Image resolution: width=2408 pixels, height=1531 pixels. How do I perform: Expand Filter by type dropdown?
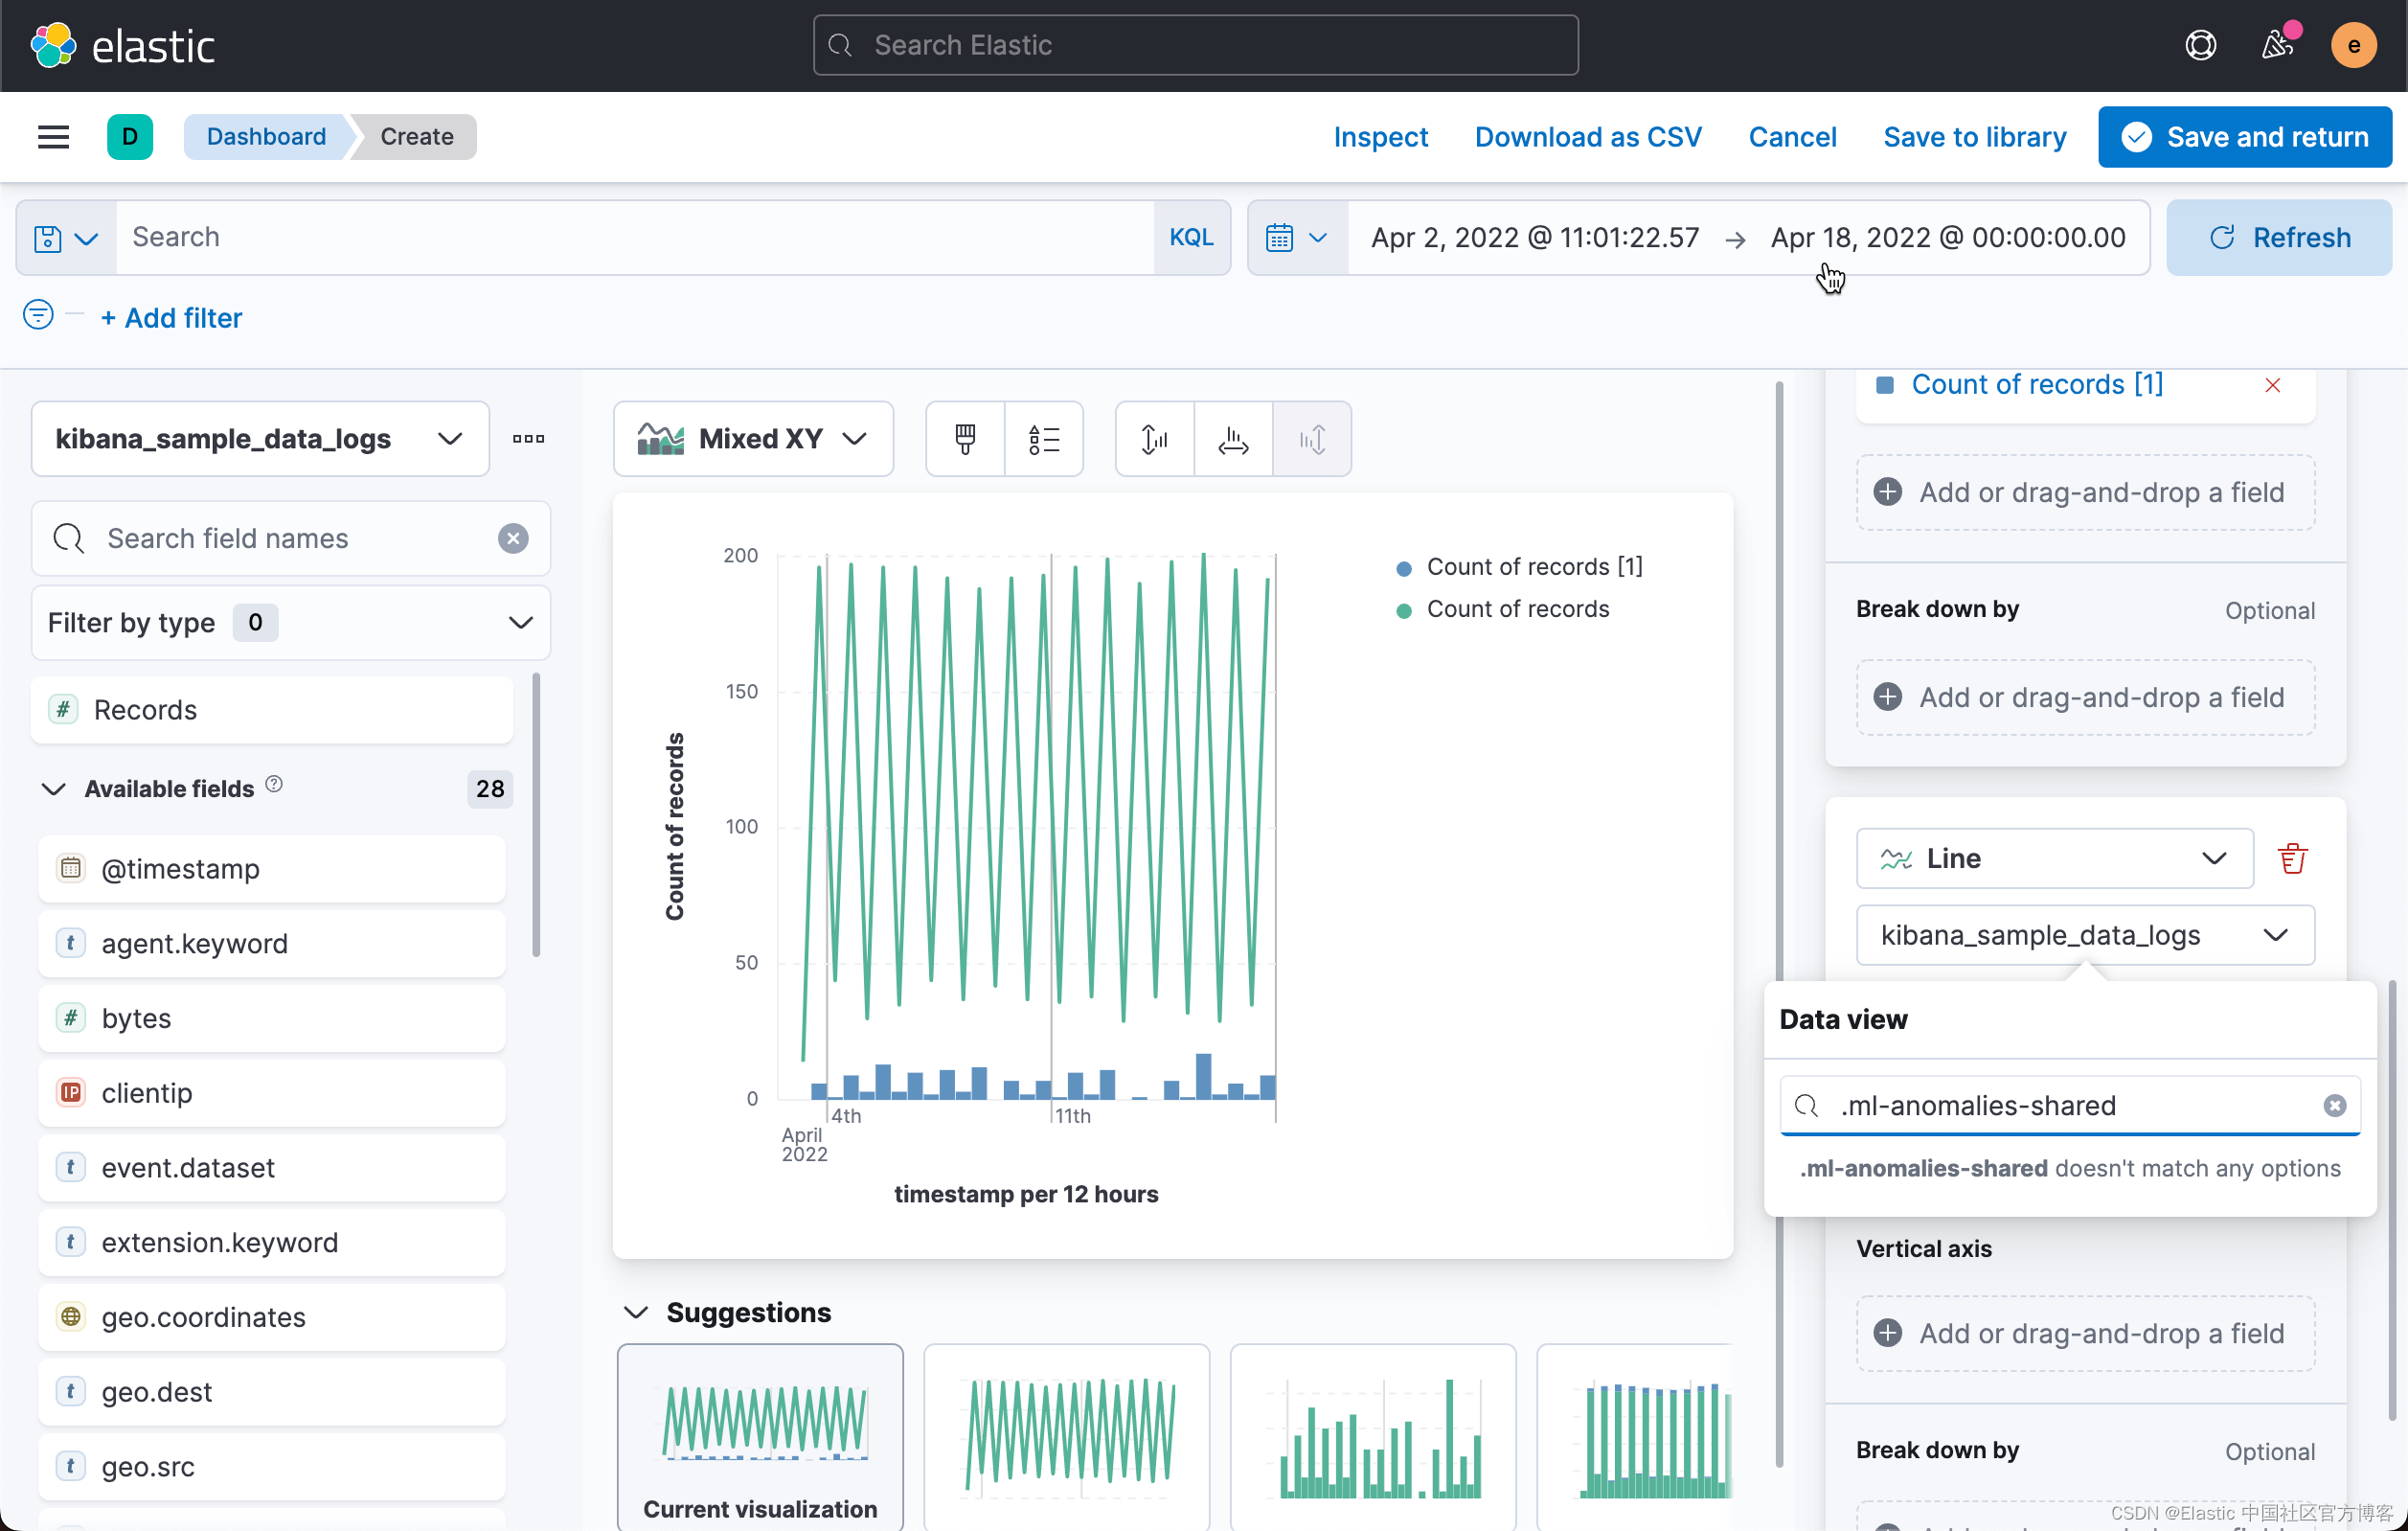[290, 623]
